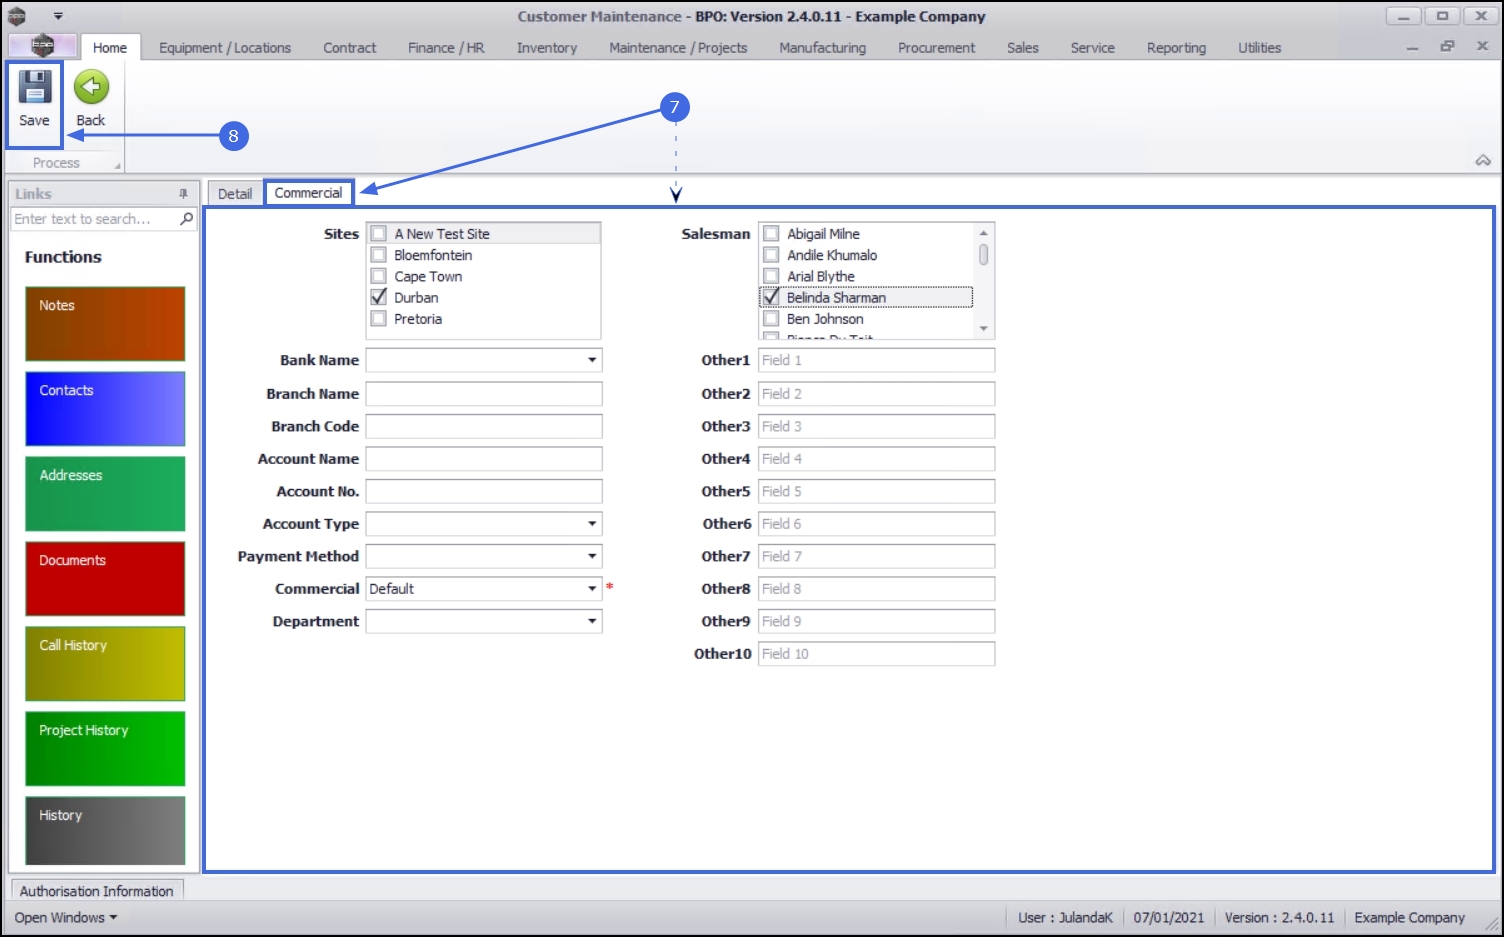
Task: Click the Account Name input field
Action: [484, 459]
